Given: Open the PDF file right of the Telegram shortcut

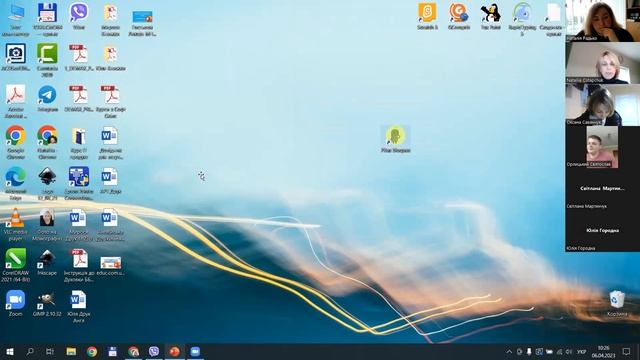Looking at the screenshot, I should tap(79, 98).
